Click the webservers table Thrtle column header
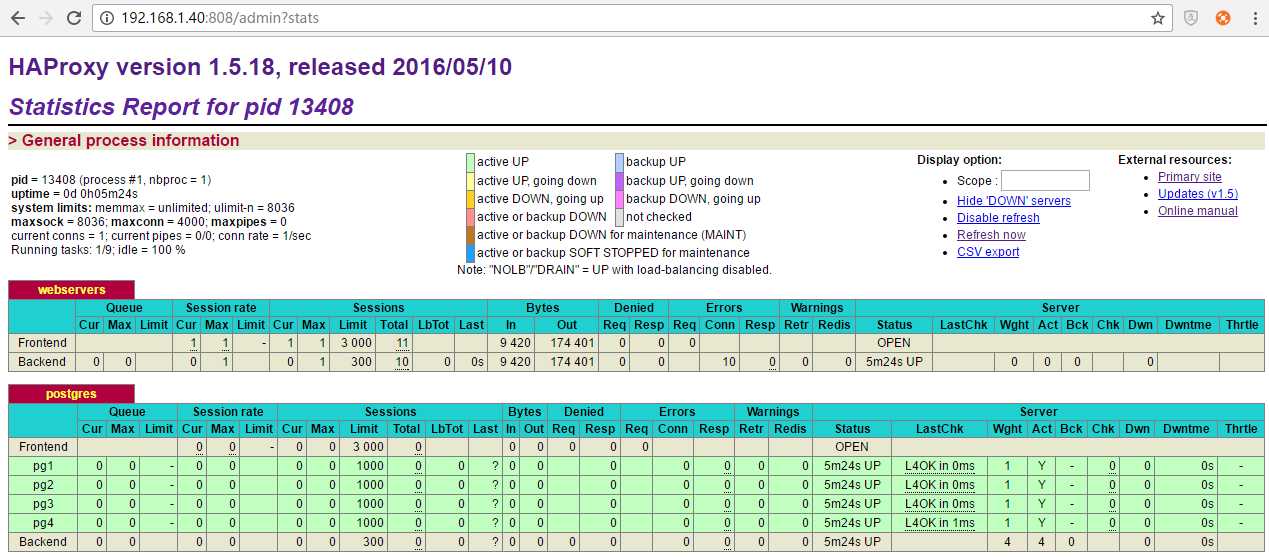The width and height of the screenshot is (1269, 557). coord(1241,324)
